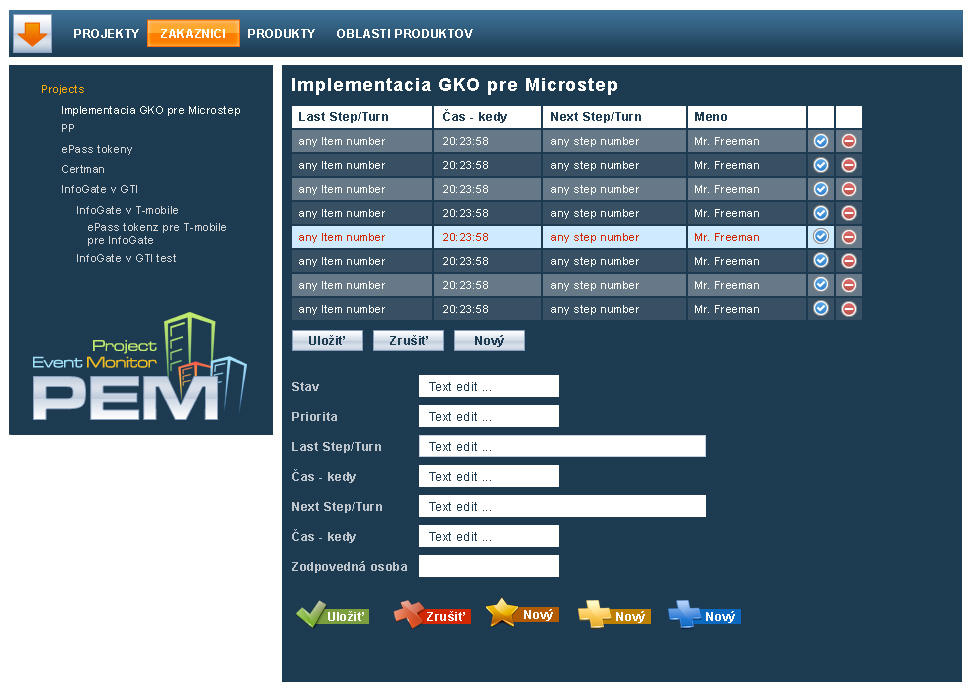Screen dimensions: 975x691
Task: Focus the Stav text field
Action: (x=489, y=386)
